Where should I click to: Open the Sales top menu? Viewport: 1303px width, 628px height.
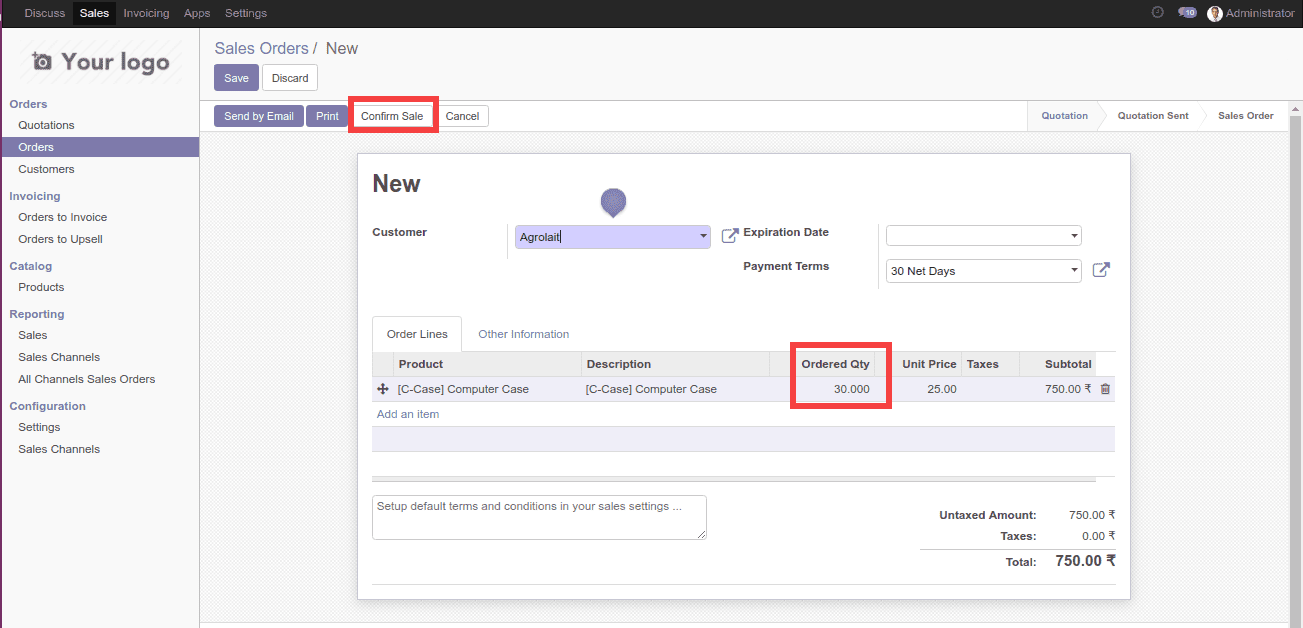tap(94, 13)
